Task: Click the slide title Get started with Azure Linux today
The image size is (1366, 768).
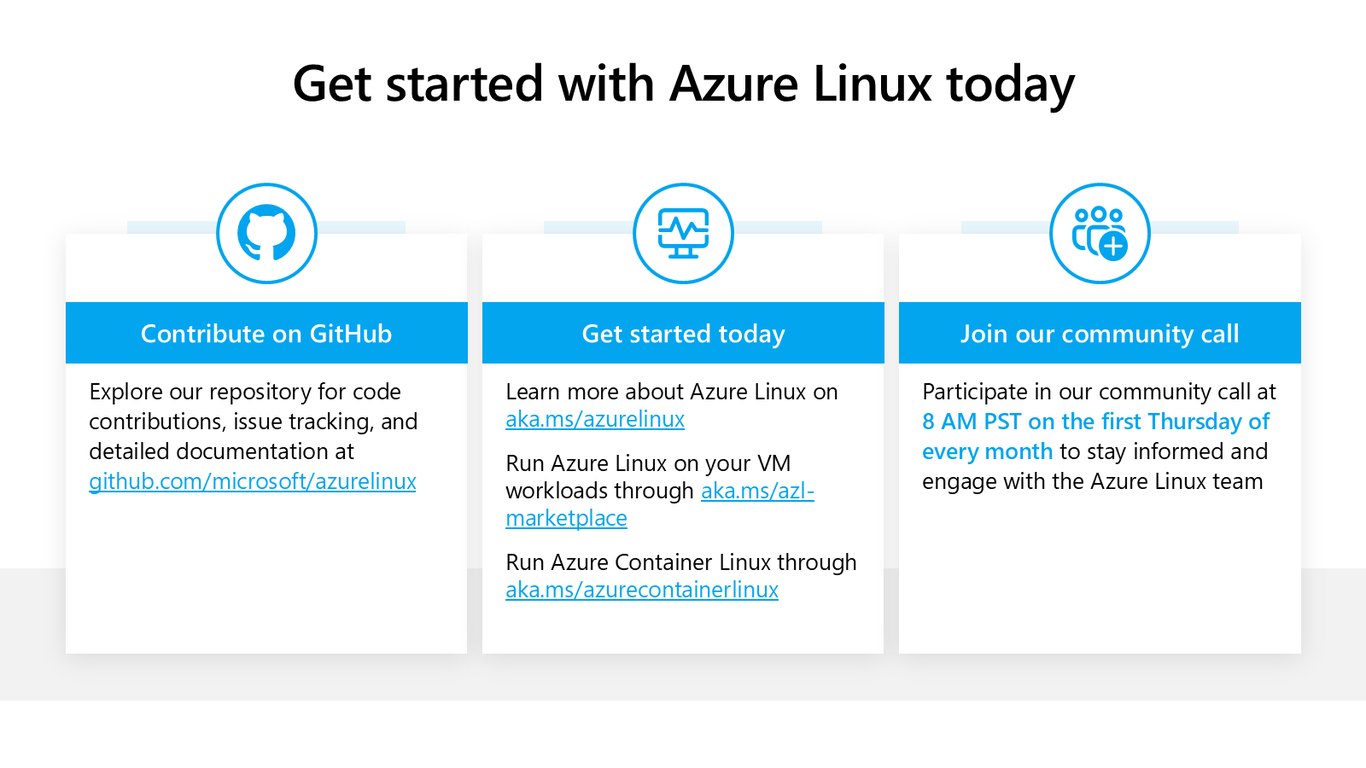Action: click(x=683, y=83)
